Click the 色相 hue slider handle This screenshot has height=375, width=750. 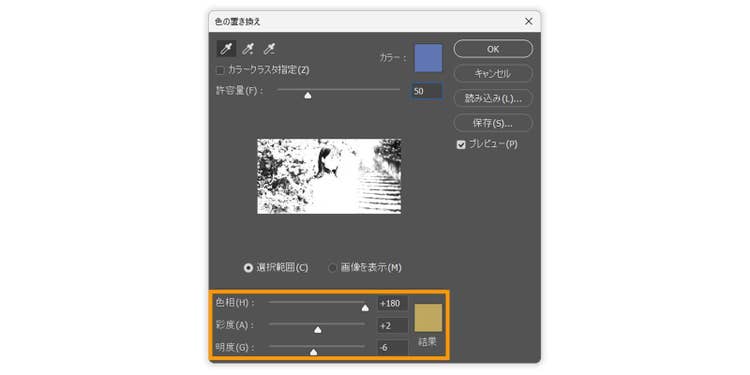pyautogui.click(x=365, y=308)
